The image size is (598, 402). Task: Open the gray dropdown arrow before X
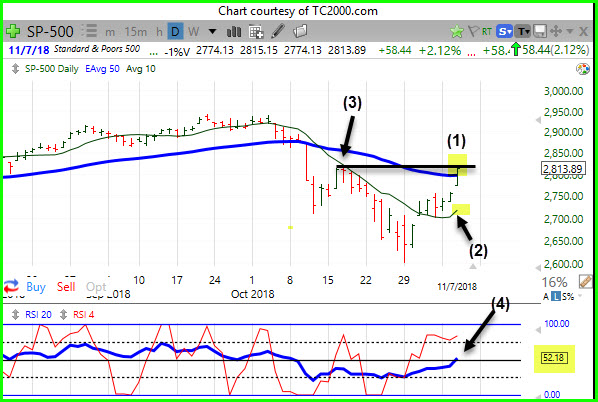coord(570,31)
